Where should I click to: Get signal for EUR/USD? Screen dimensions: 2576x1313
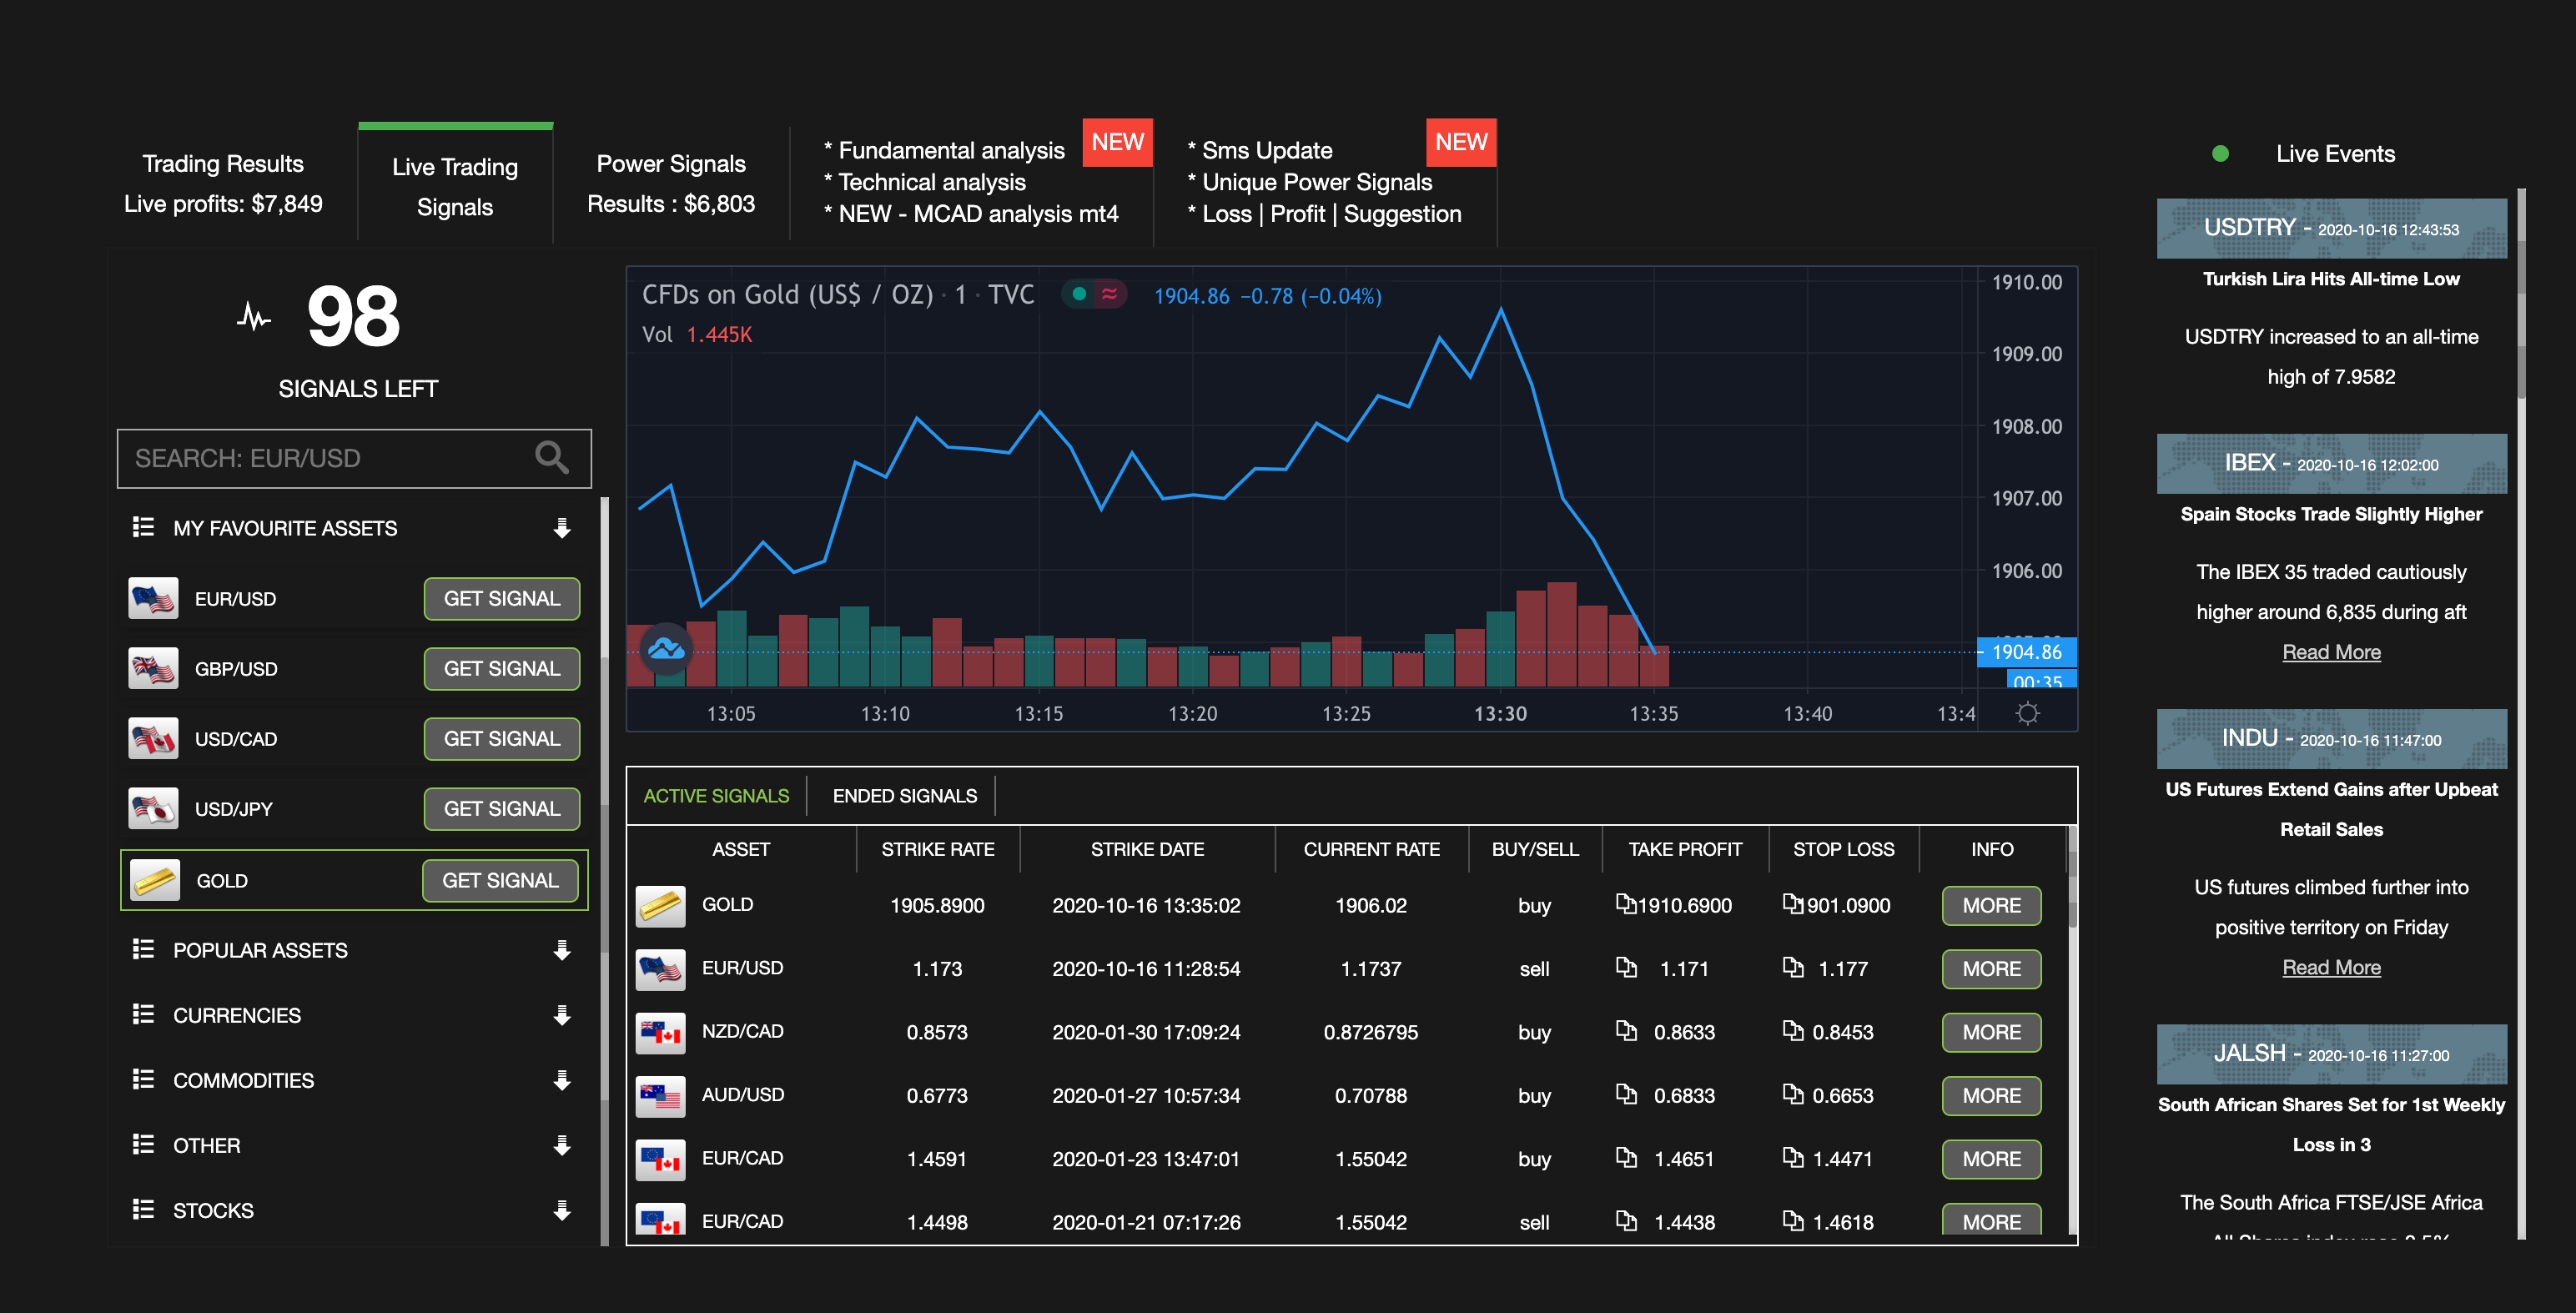[x=502, y=598]
